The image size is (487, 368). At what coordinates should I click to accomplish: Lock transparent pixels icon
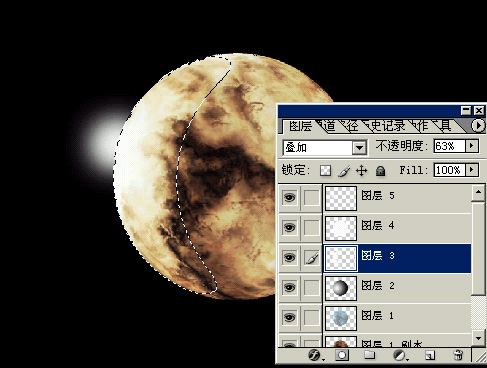click(x=325, y=171)
